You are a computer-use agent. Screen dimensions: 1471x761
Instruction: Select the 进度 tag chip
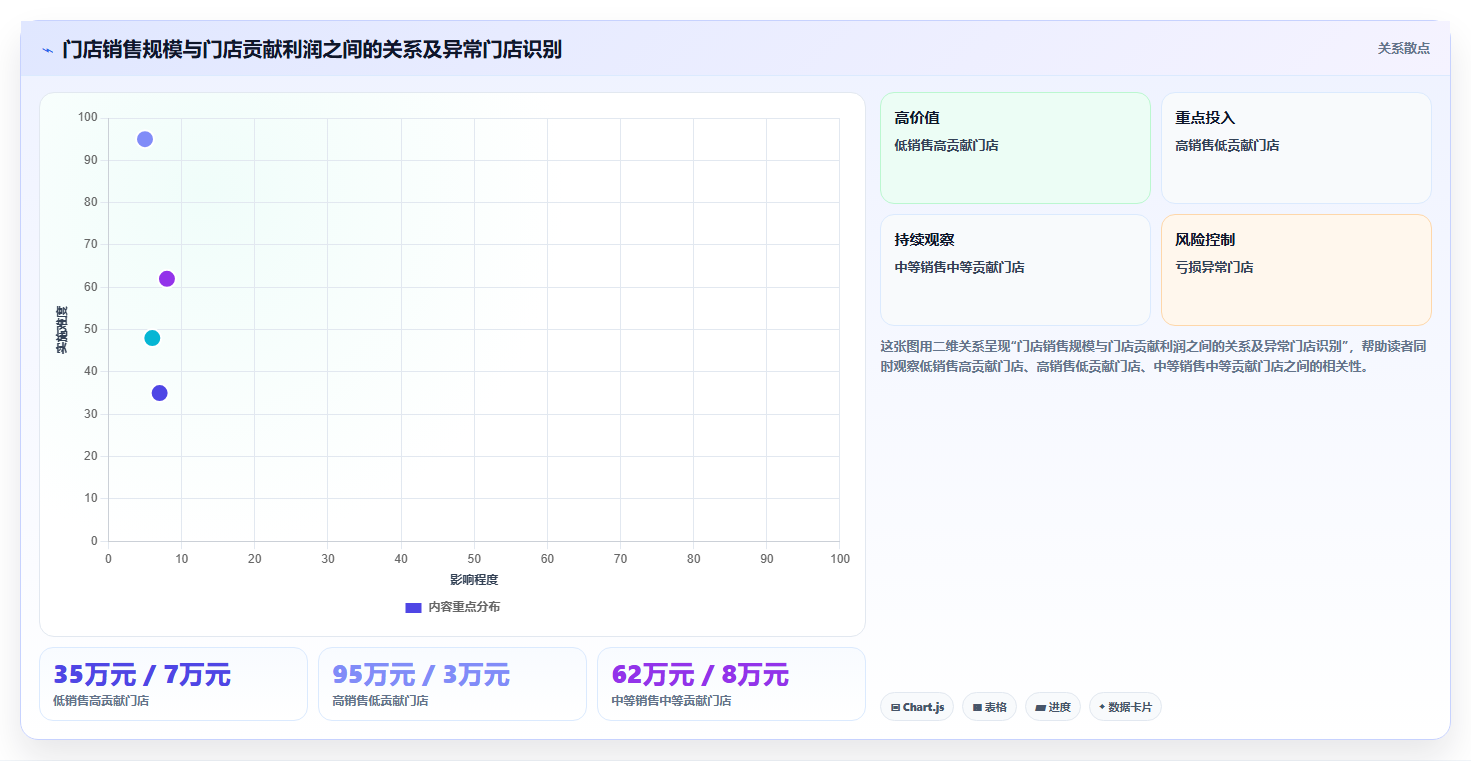click(x=1052, y=707)
